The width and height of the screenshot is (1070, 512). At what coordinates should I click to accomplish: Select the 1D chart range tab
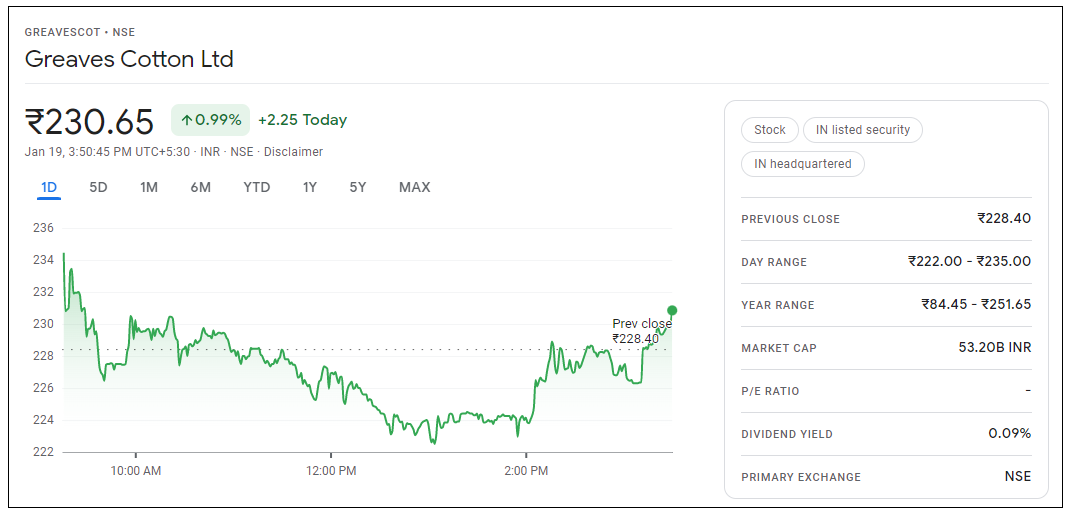pyautogui.click(x=49, y=187)
